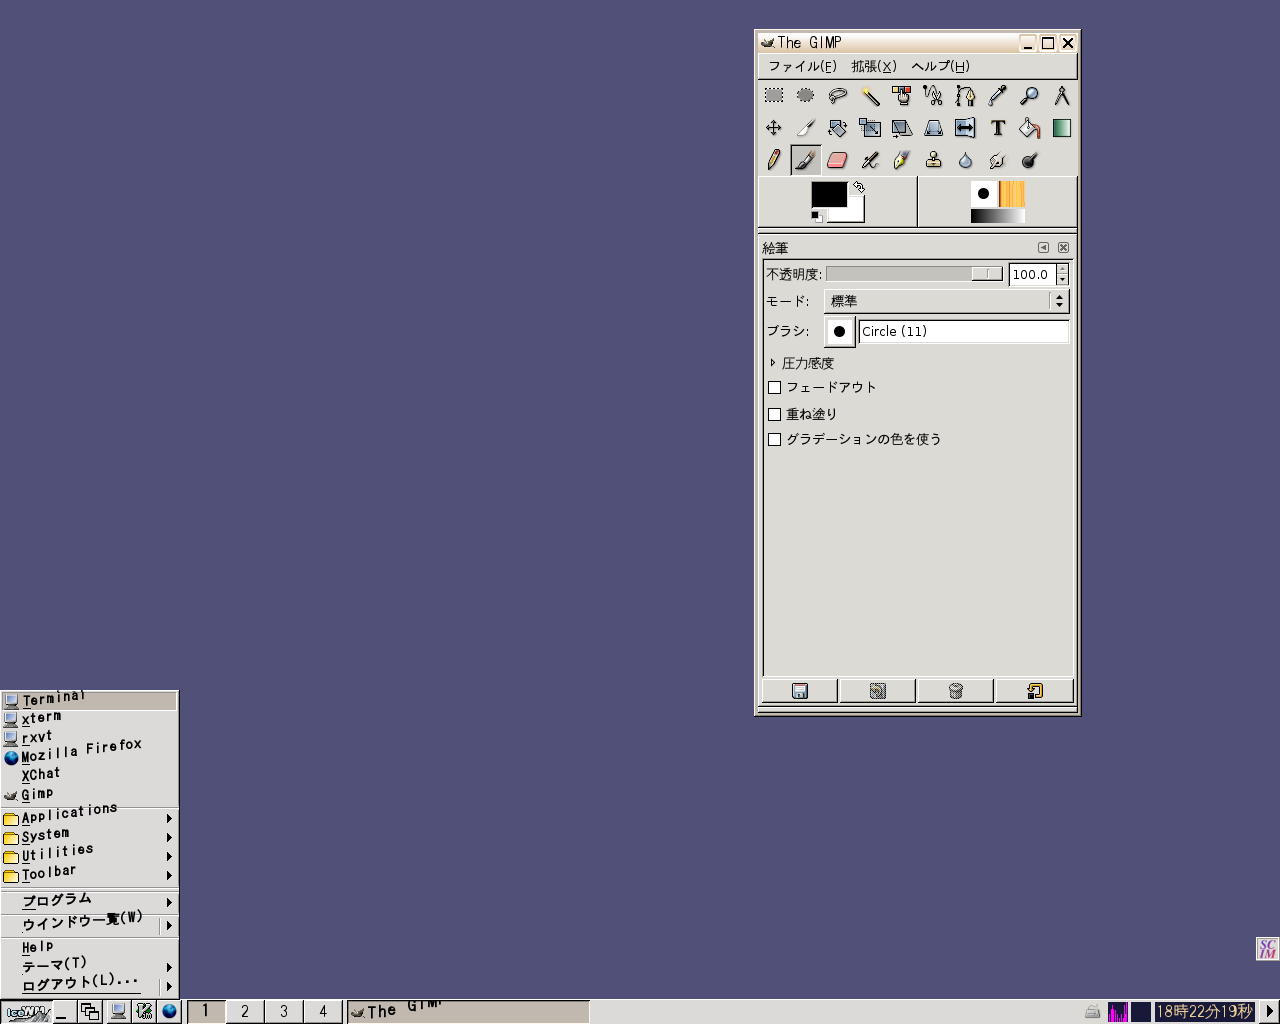Select the Fuzzy Select magic wand tool
Image resolution: width=1280 pixels, height=1024 pixels.
pos(870,96)
